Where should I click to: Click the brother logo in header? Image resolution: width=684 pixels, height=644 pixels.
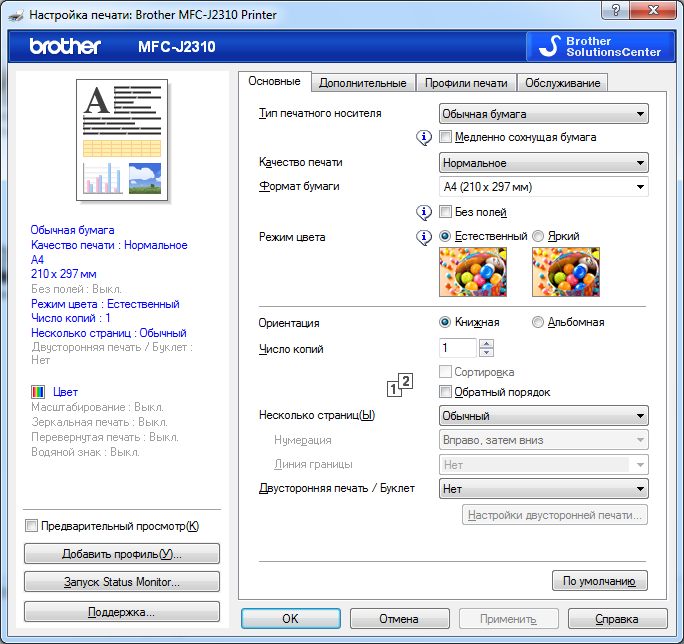tap(65, 46)
